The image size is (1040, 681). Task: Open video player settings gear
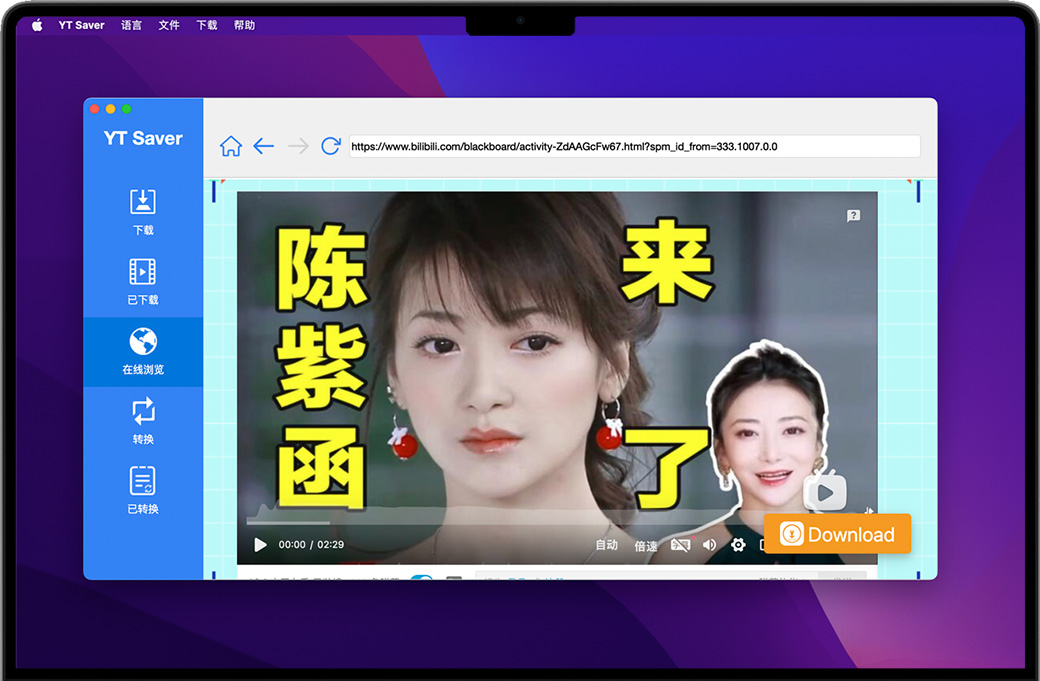pyautogui.click(x=738, y=545)
